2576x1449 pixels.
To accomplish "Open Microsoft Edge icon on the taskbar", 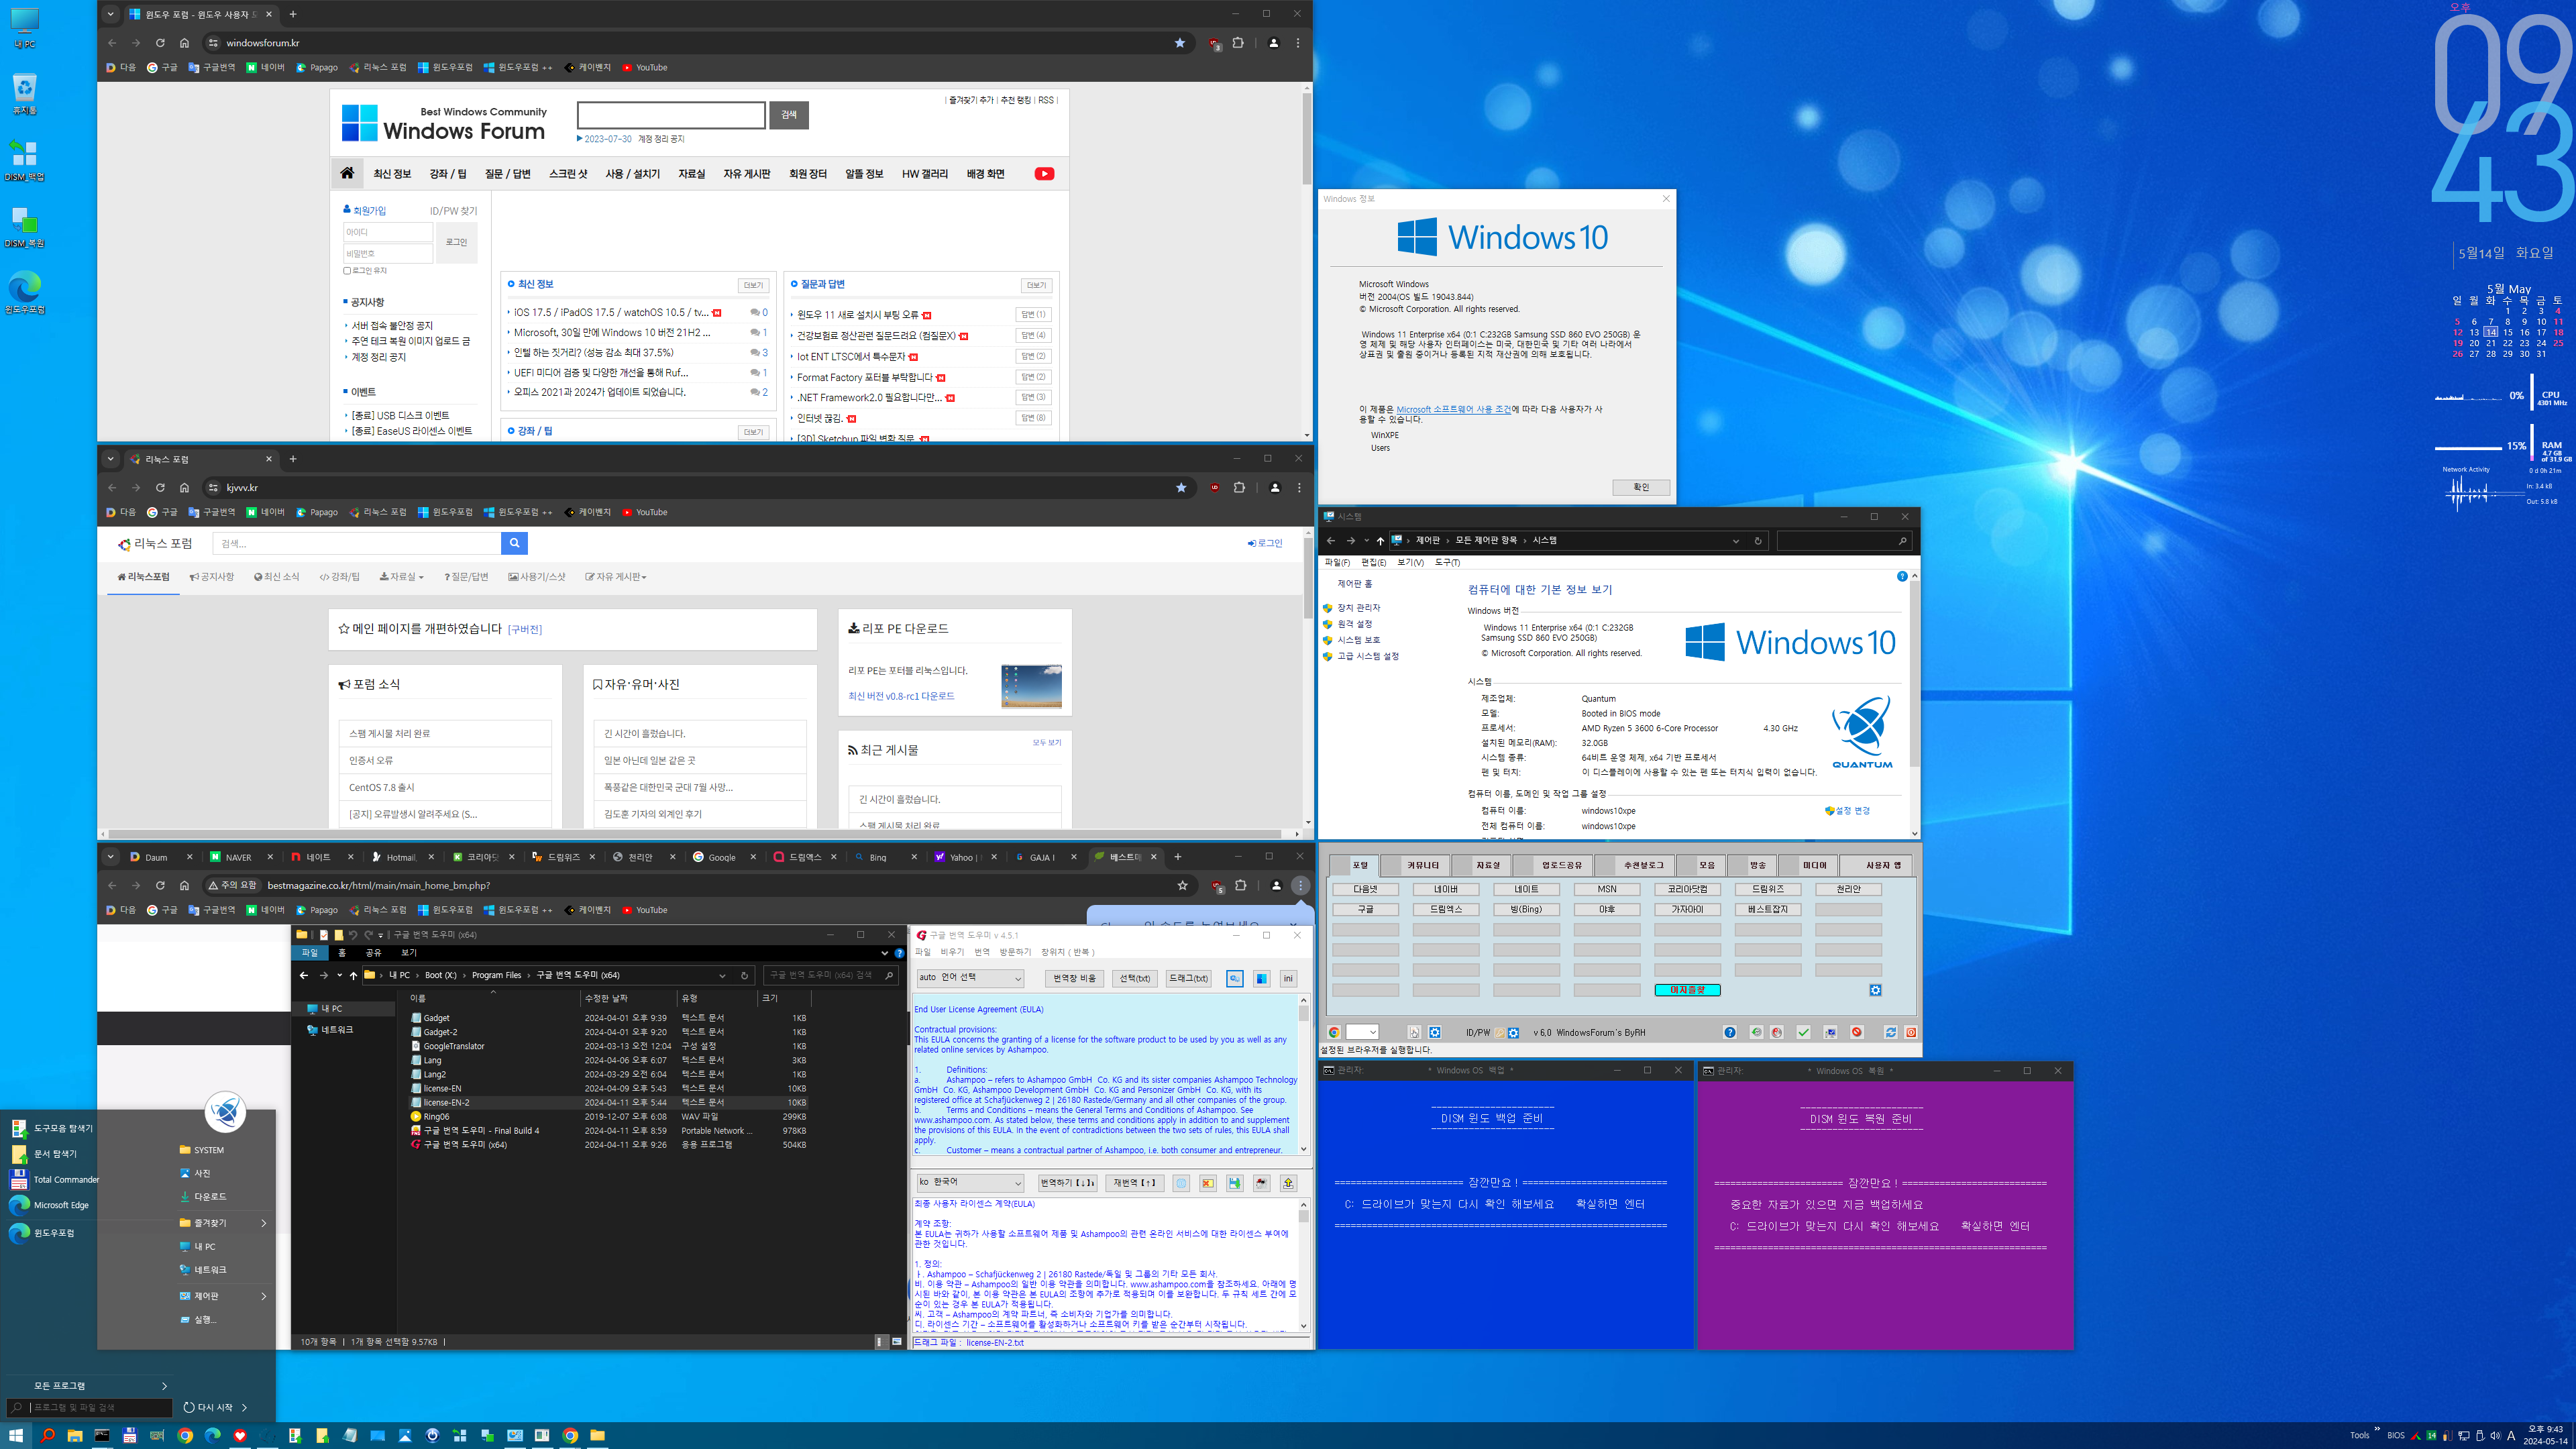I will [x=212, y=1435].
